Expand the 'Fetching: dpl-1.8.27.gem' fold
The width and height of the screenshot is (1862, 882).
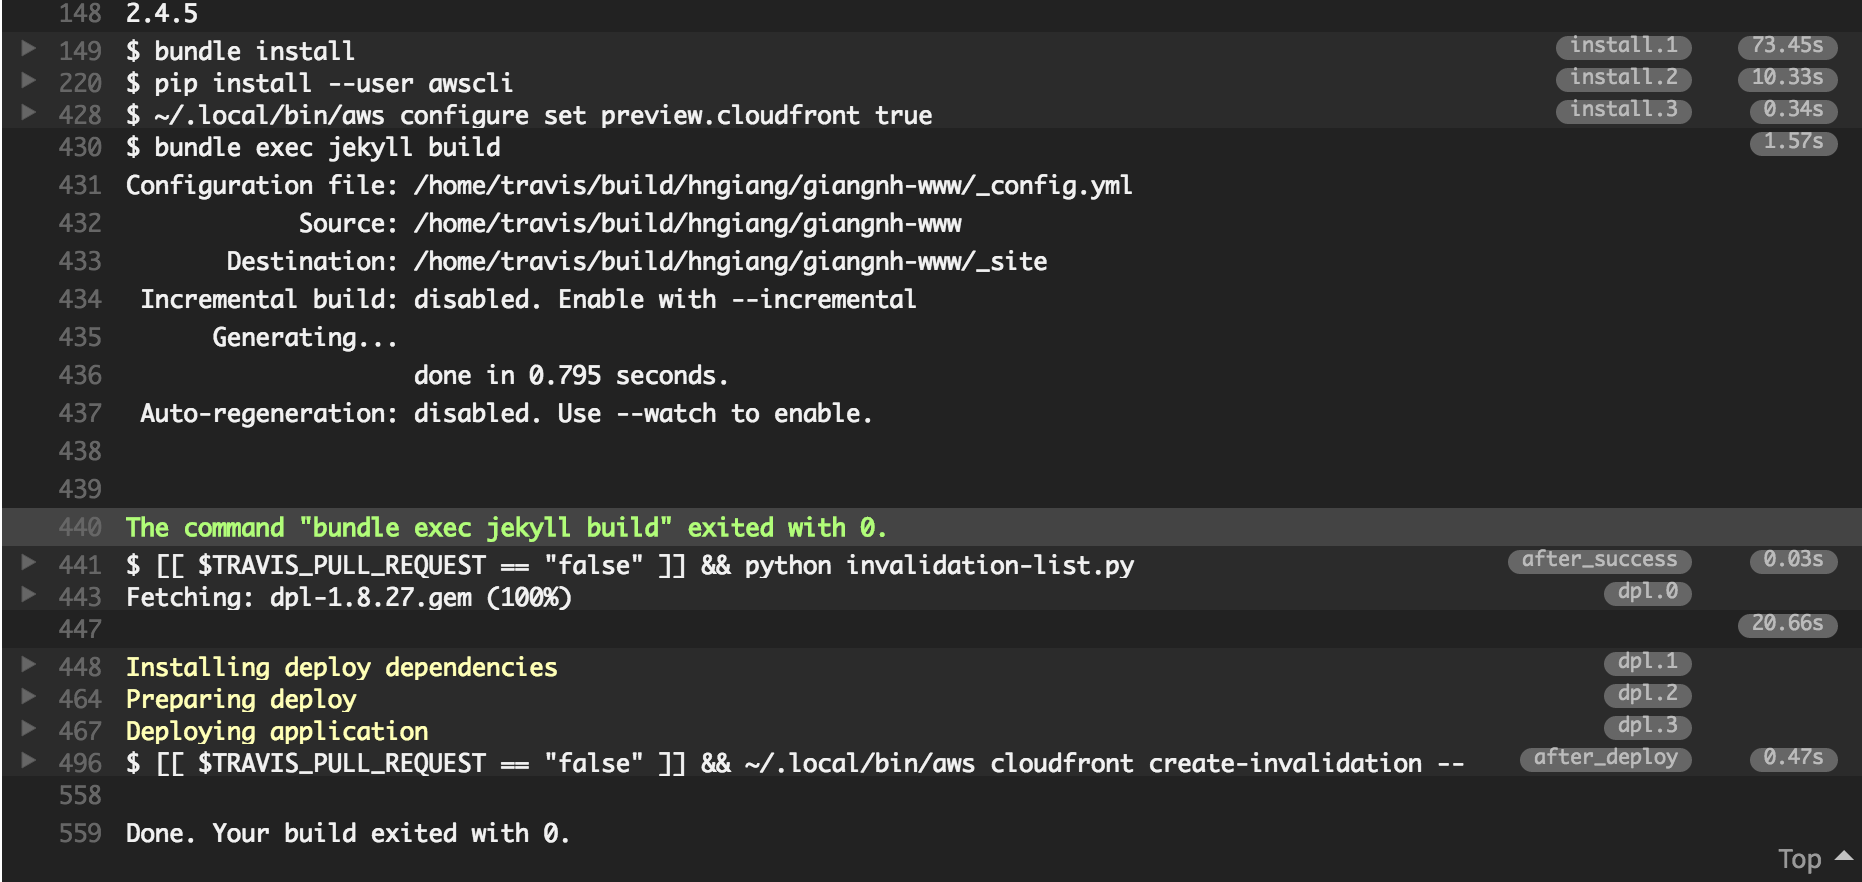(29, 594)
